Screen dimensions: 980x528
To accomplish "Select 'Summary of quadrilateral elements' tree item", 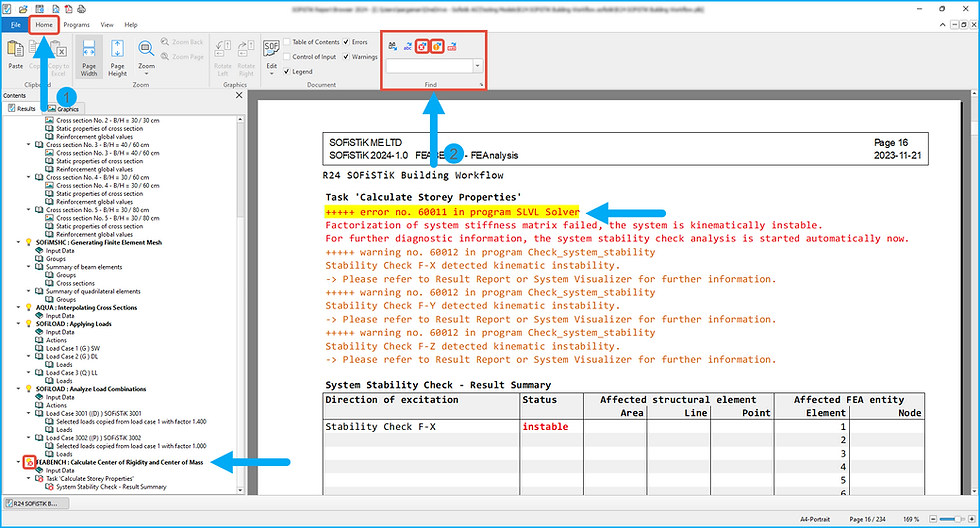I will tap(93, 291).
